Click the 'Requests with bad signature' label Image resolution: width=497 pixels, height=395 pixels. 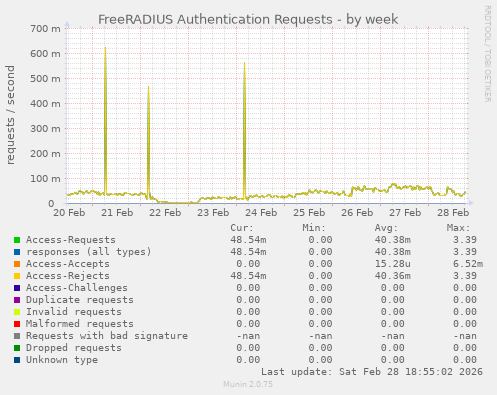point(107,336)
